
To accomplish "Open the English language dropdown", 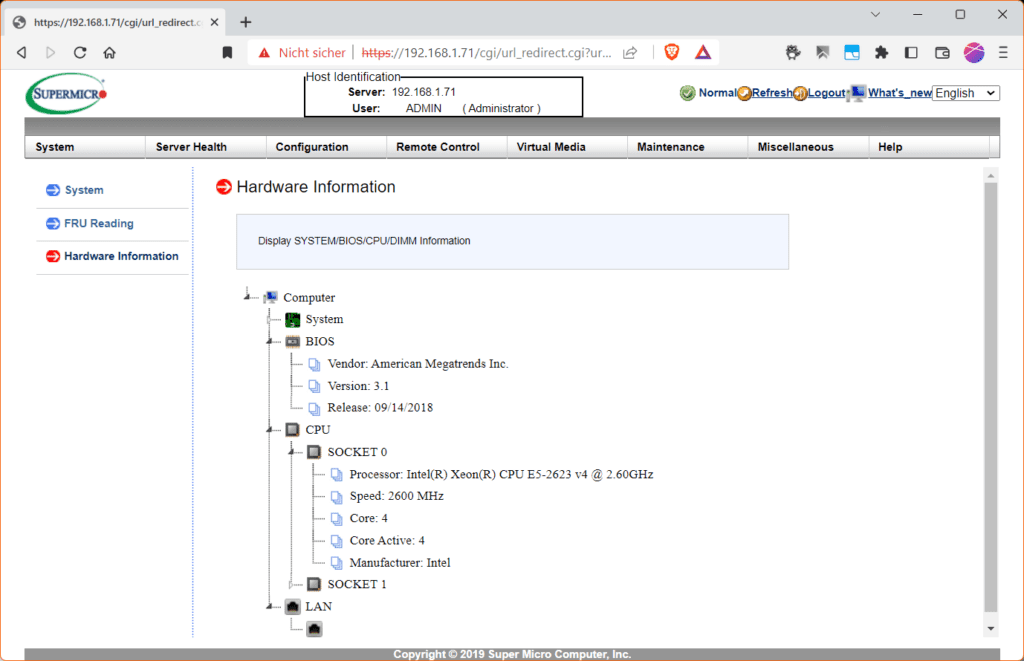I will [966, 93].
